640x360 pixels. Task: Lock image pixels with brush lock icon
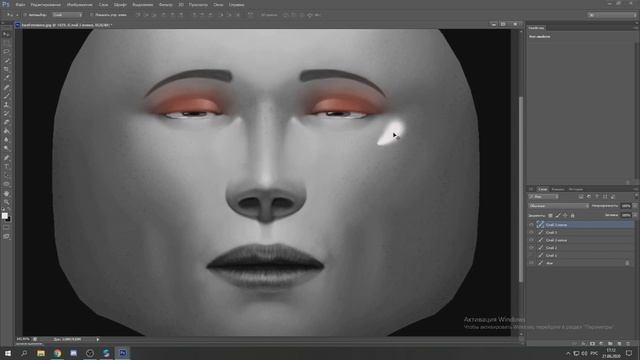pyautogui.click(x=558, y=215)
